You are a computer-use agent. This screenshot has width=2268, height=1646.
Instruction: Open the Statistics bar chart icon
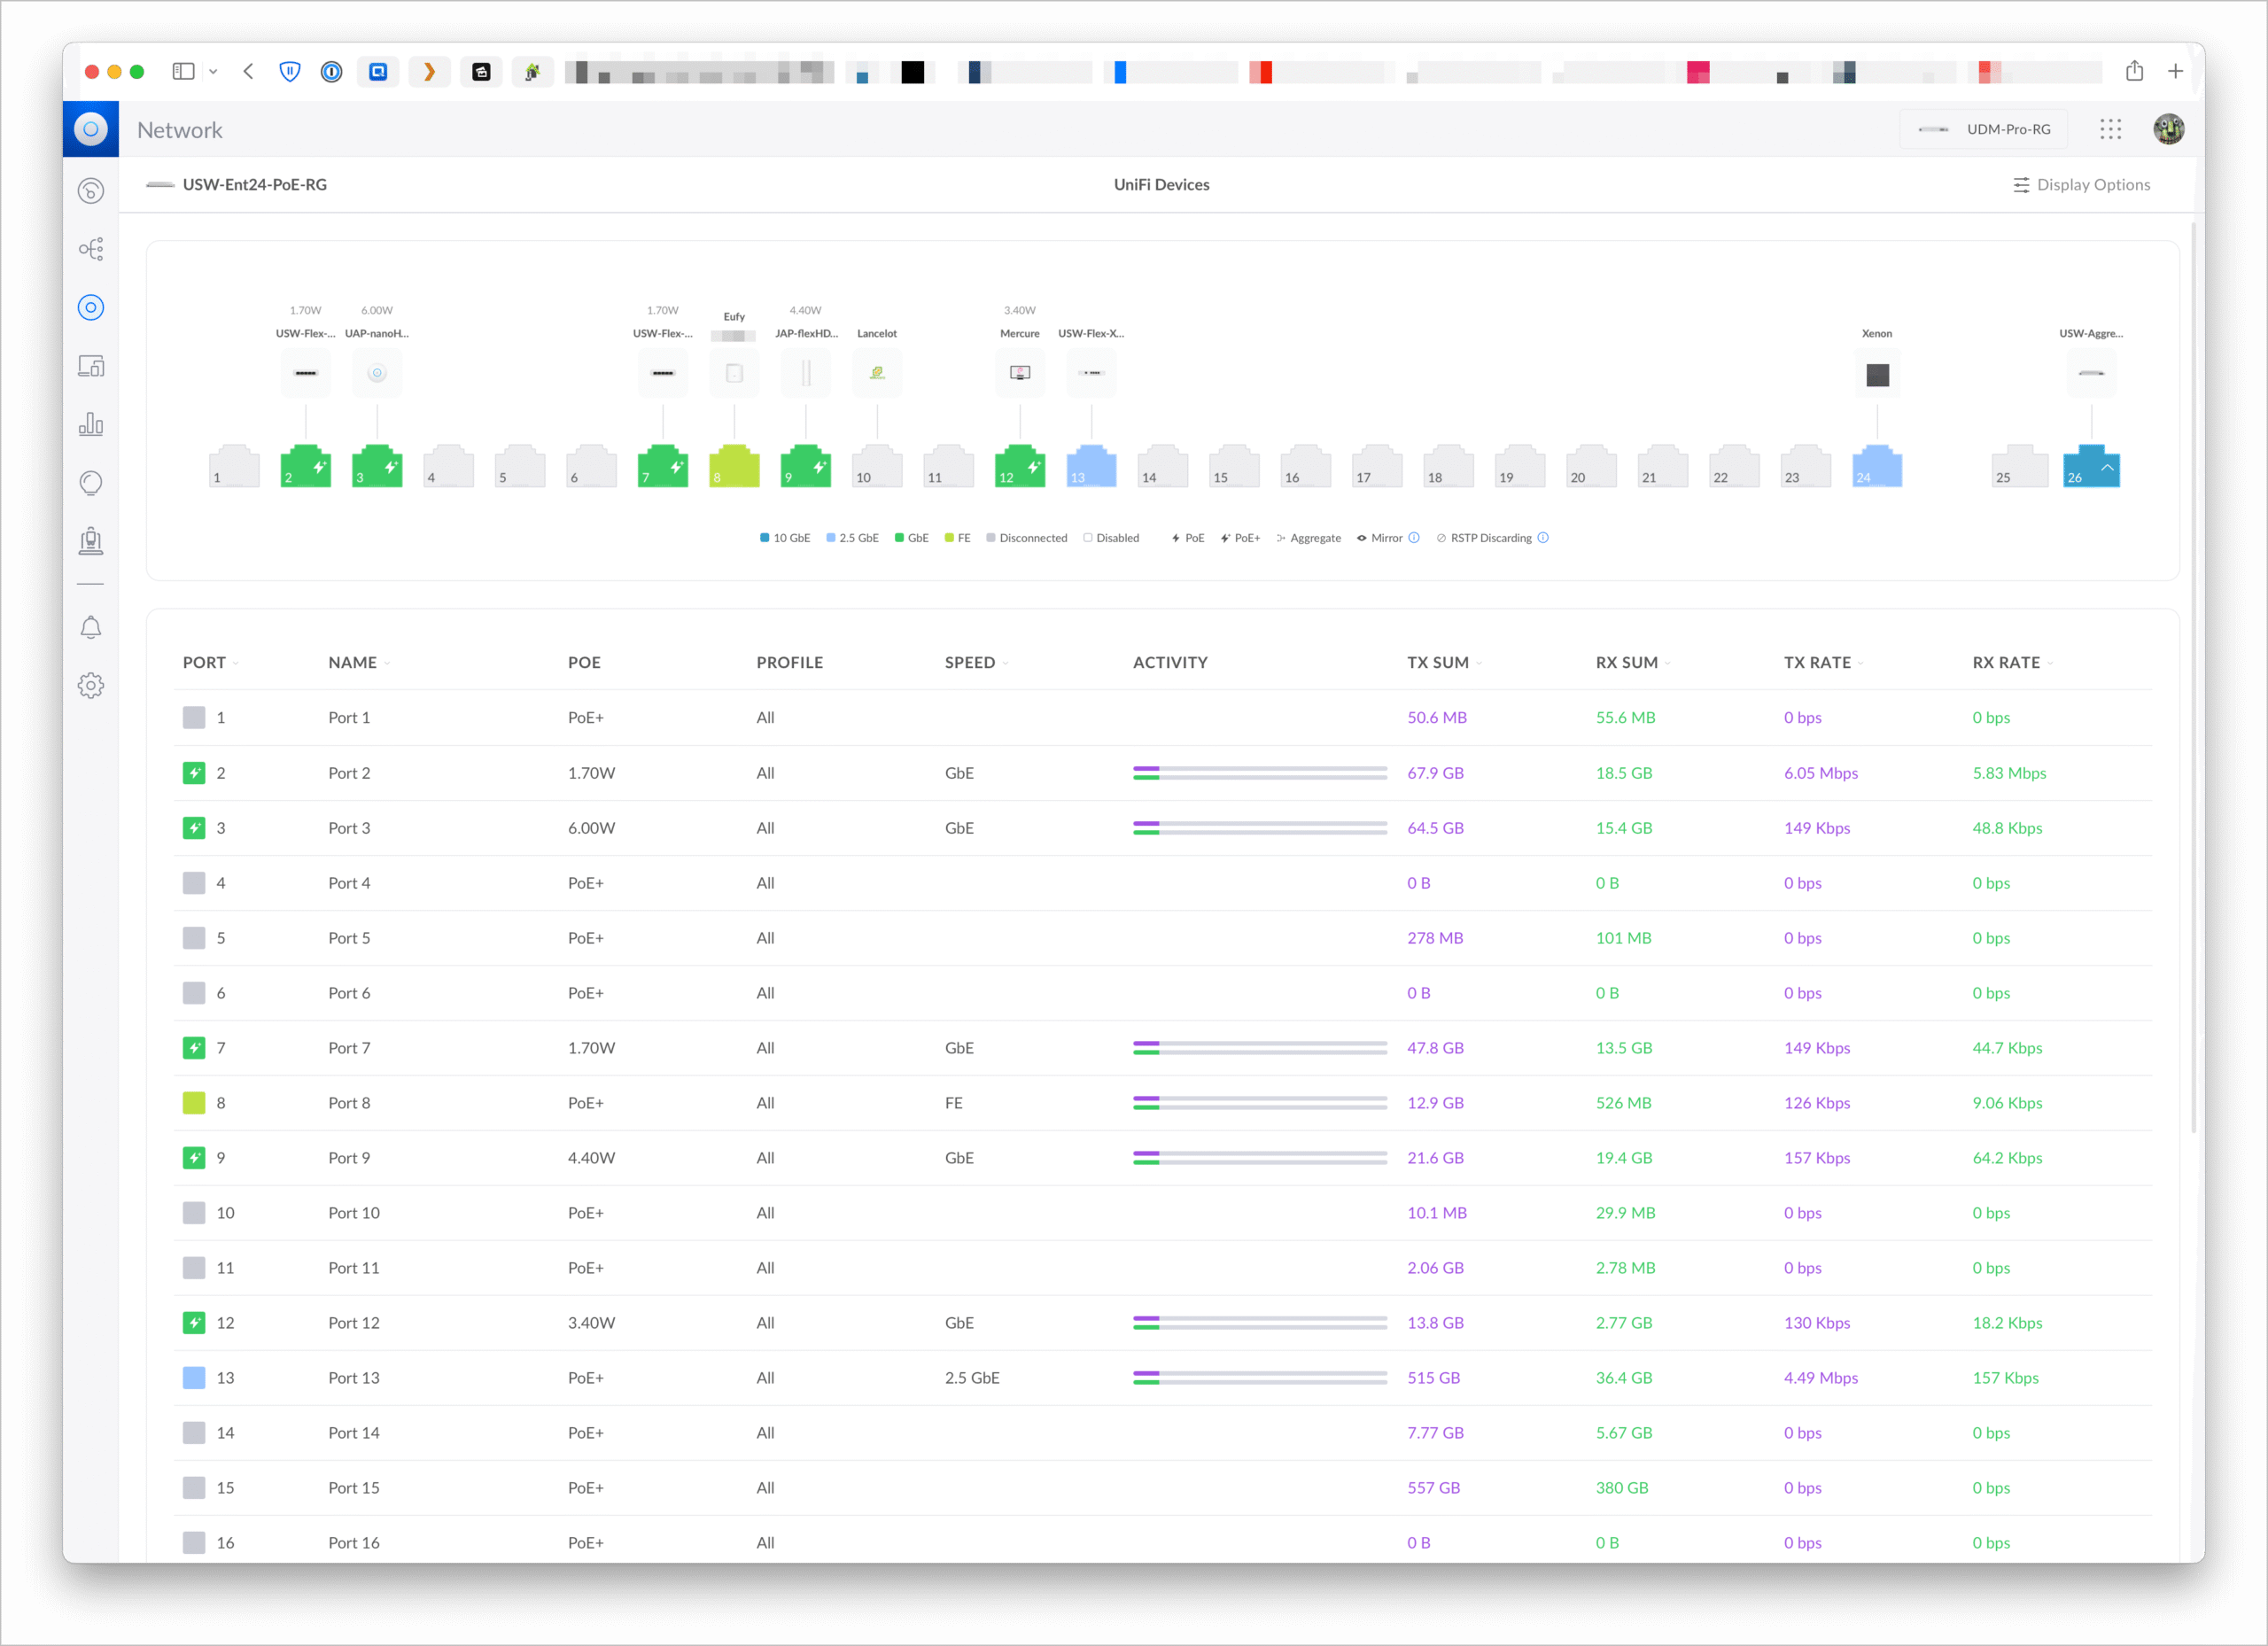(91, 424)
